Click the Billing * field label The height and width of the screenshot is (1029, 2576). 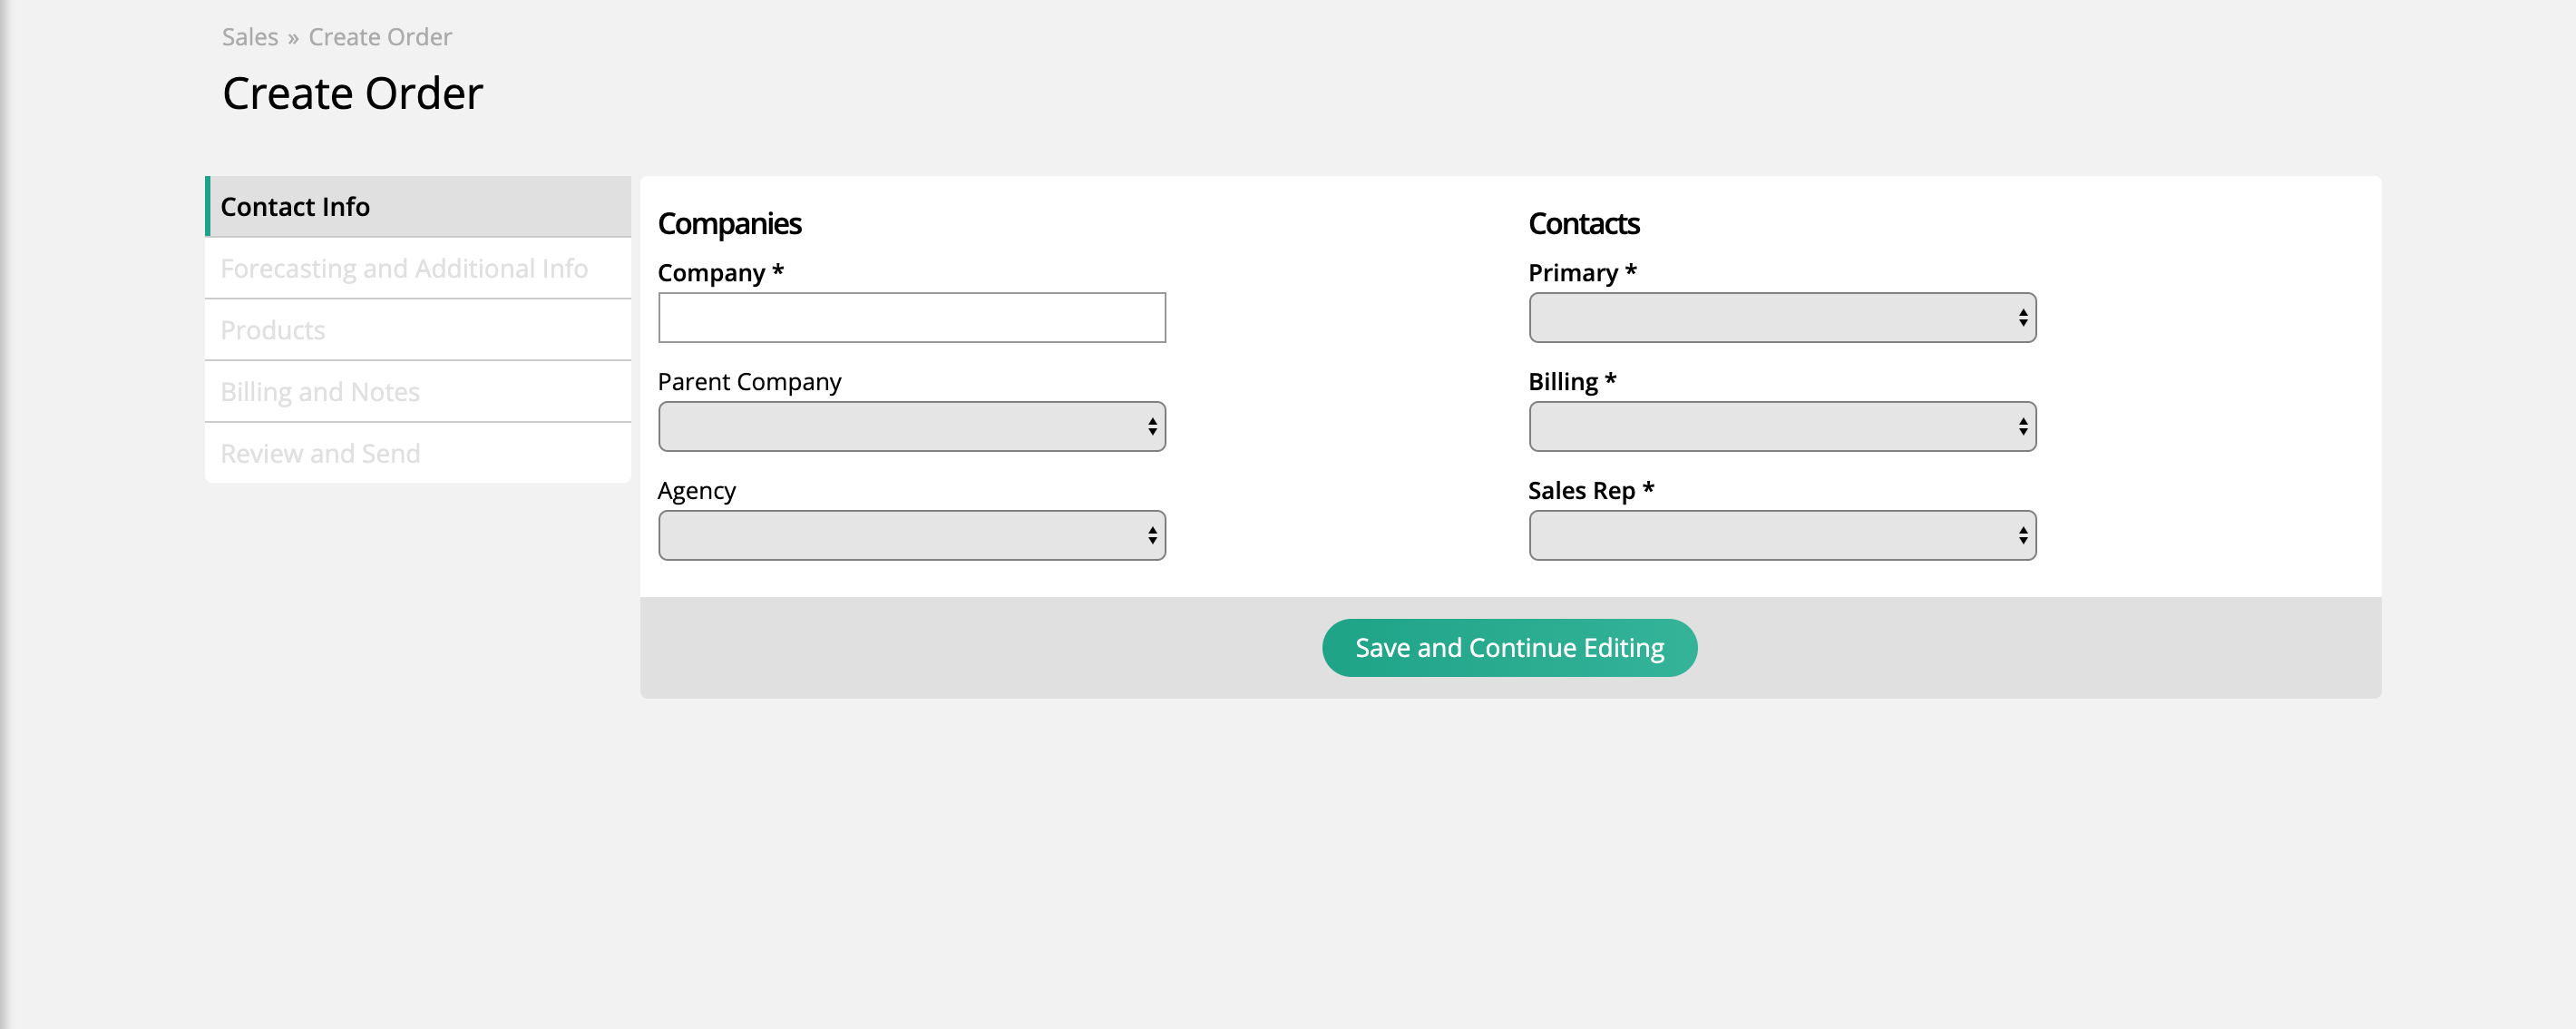[x=1572, y=382]
